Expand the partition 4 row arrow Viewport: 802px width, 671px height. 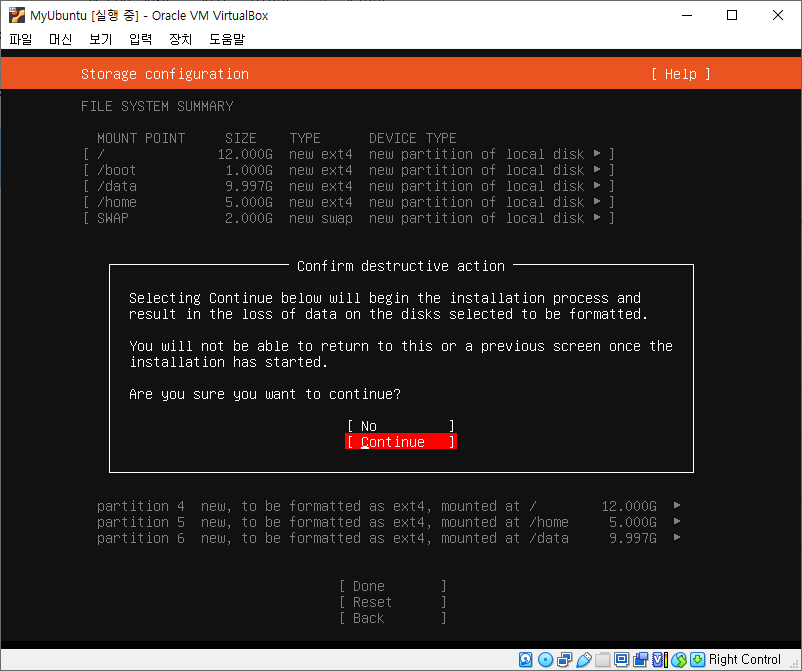coord(677,505)
